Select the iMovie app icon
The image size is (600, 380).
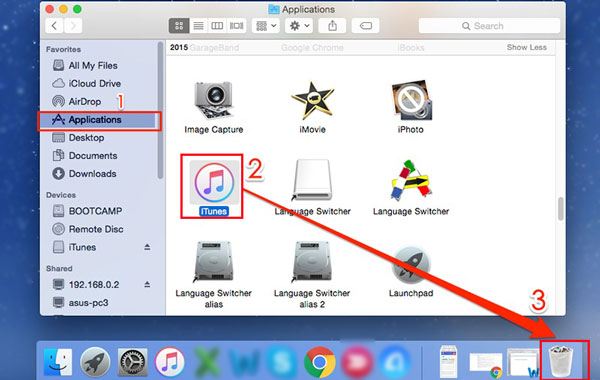pos(312,101)
